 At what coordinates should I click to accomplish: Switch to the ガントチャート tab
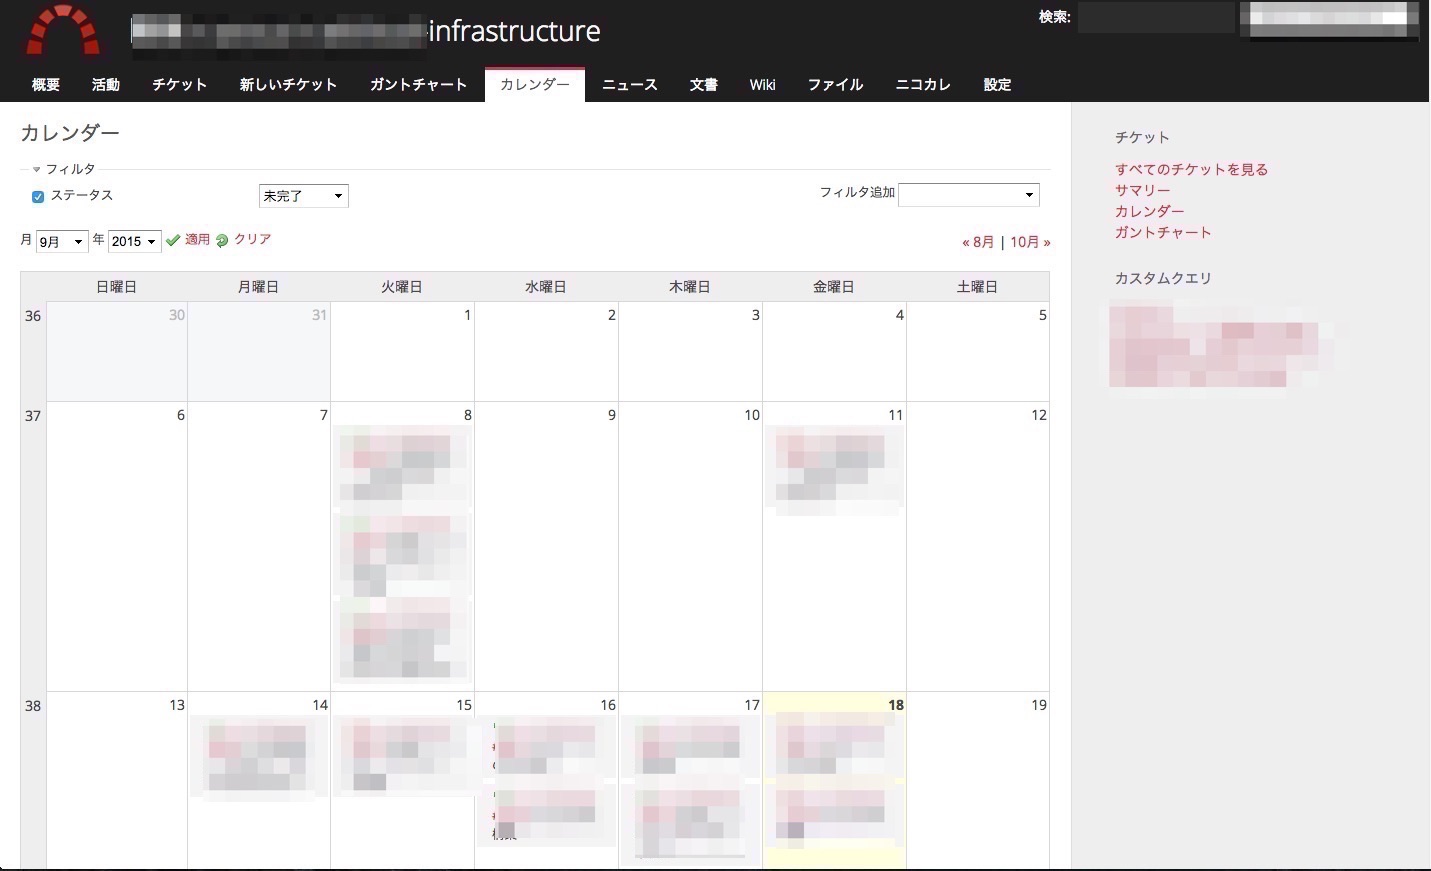coord(418,85)
